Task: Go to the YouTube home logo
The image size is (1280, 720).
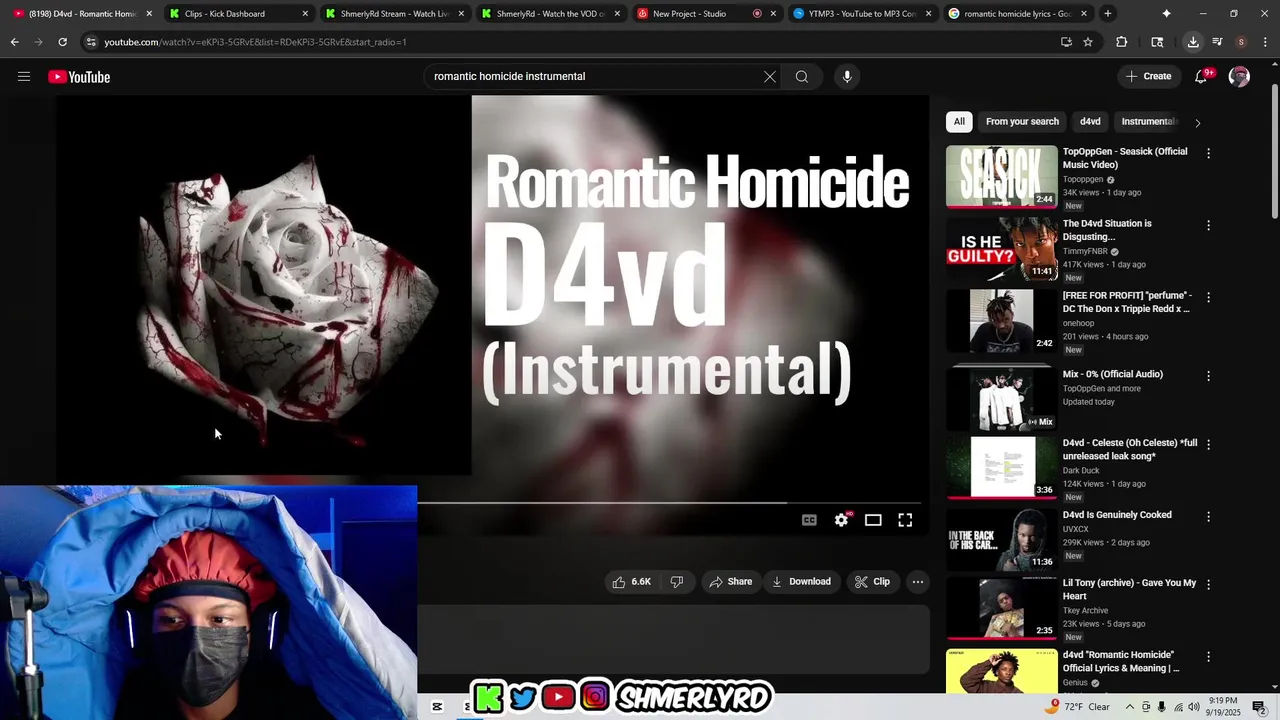Action: [79, 77]
